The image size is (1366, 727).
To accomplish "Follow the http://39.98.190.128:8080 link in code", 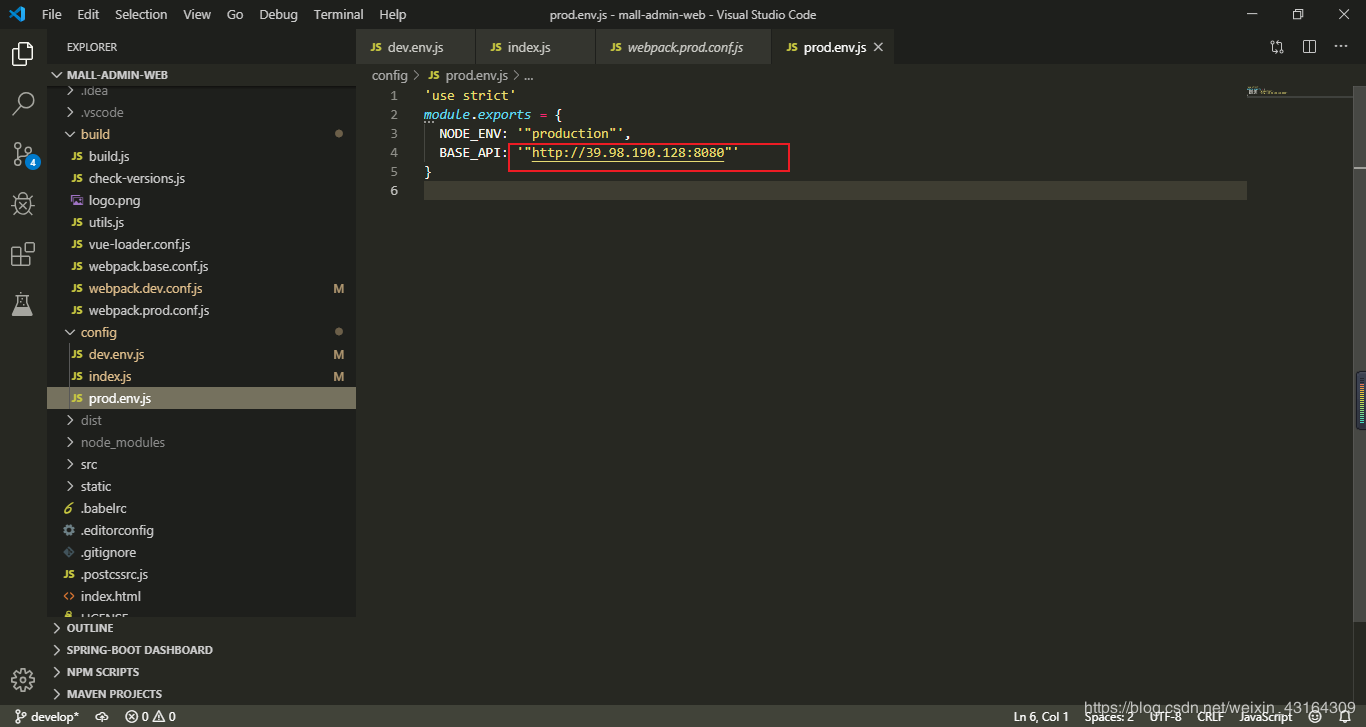I will coord(627,153).
